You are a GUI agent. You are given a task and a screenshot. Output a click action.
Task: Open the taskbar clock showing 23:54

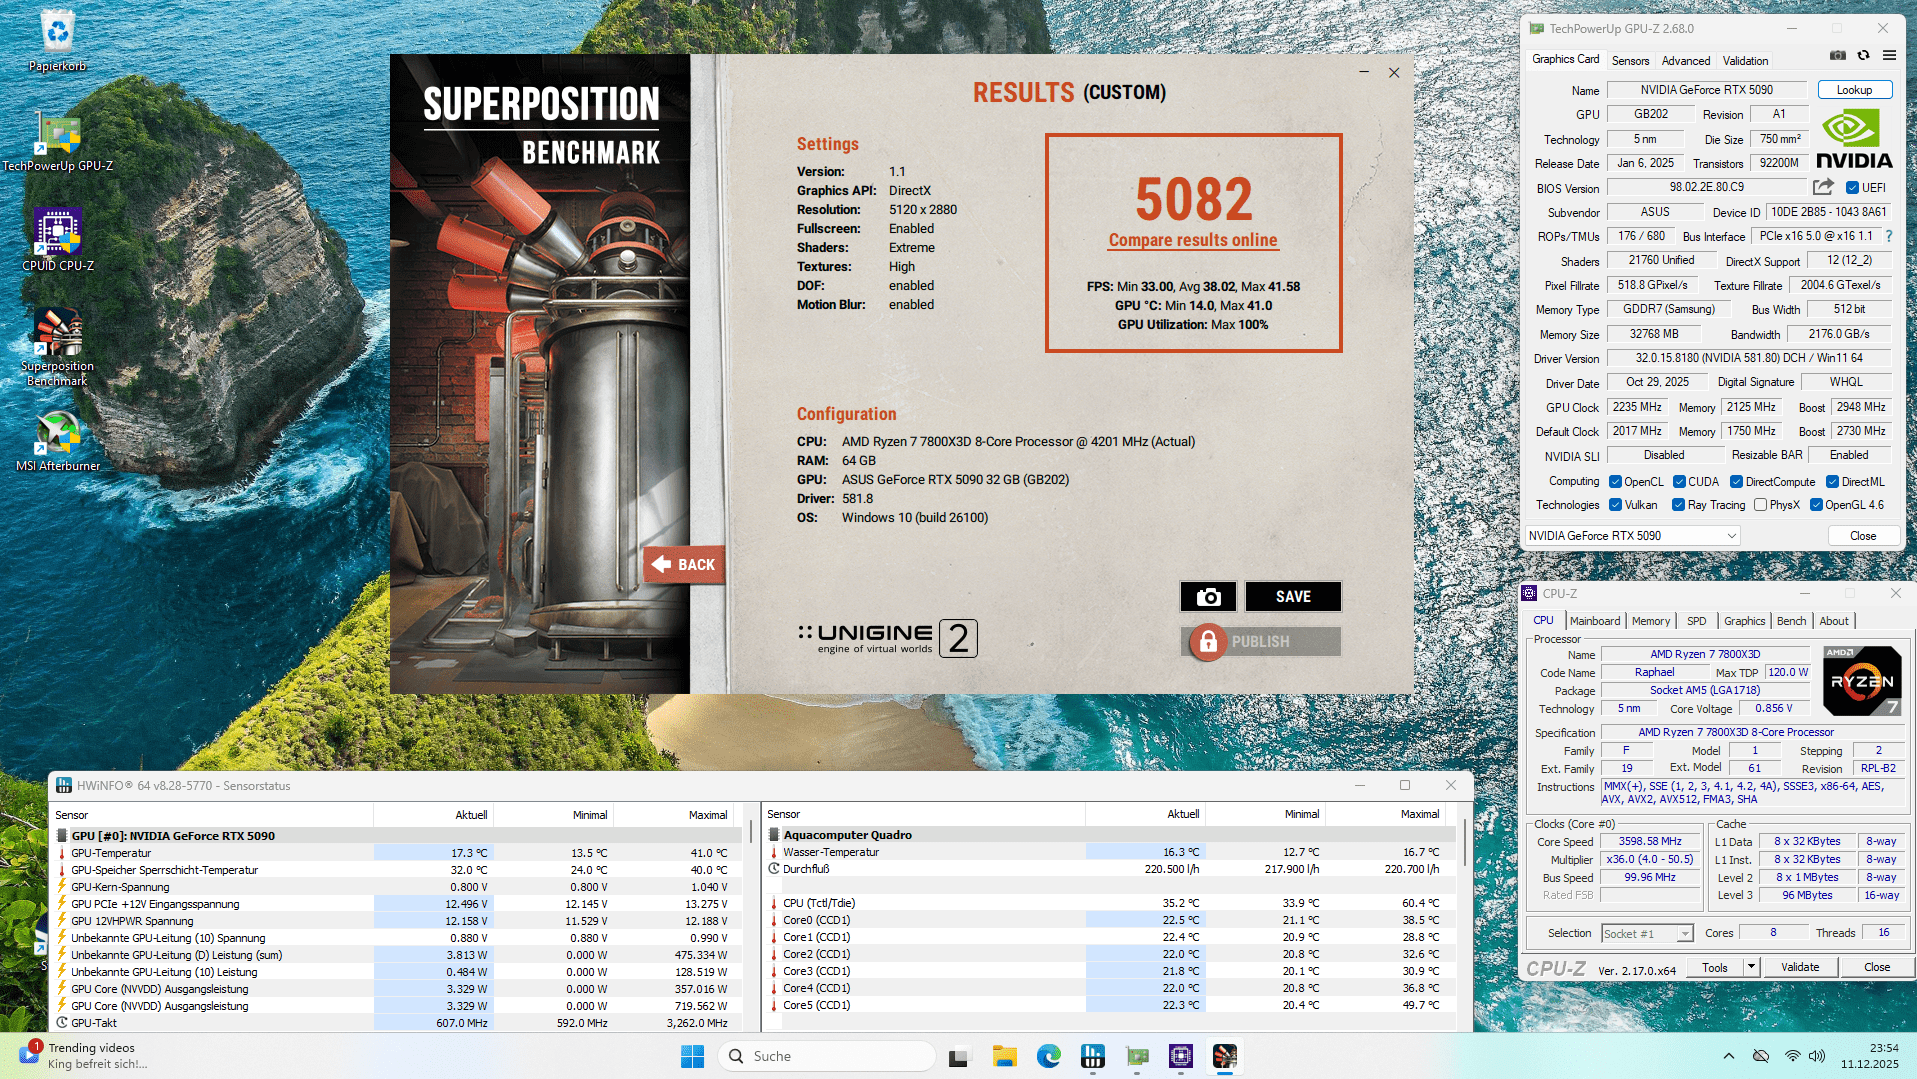1870,1056
